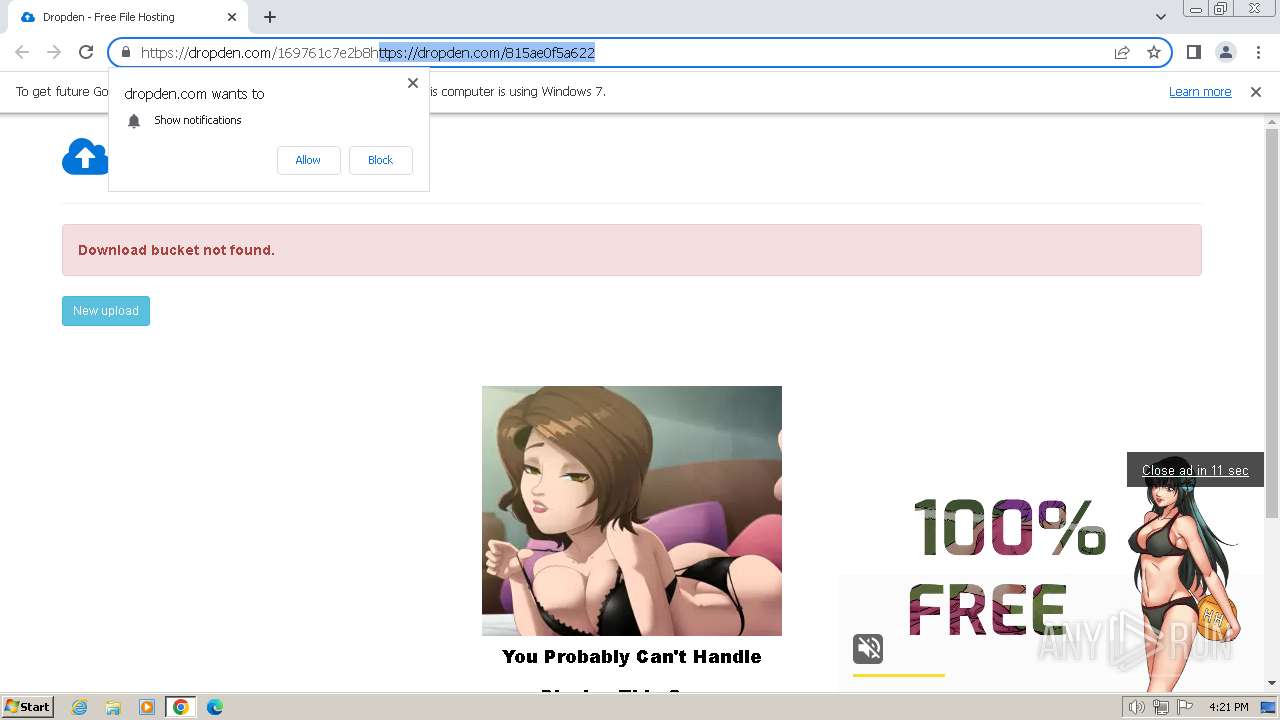Click the scrollbar up arrow

(x=1272, y=121)
